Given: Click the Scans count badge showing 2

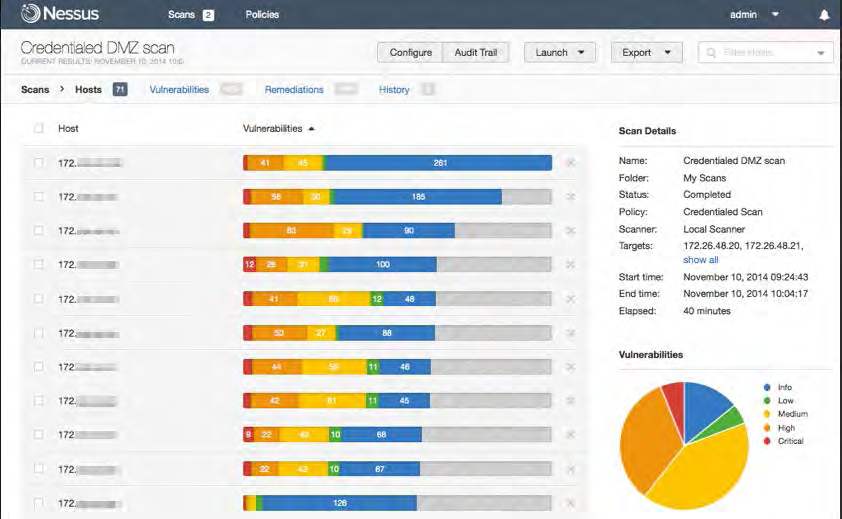Looking at the screenshot, I should point(208,15).
